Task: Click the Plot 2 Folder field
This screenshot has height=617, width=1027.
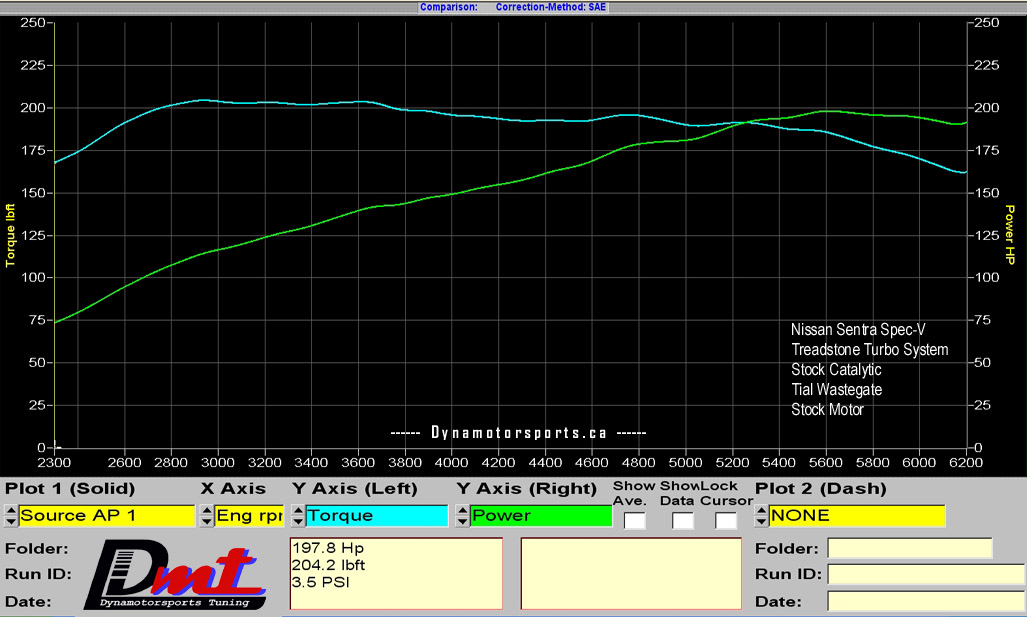Action: [910, 548]
